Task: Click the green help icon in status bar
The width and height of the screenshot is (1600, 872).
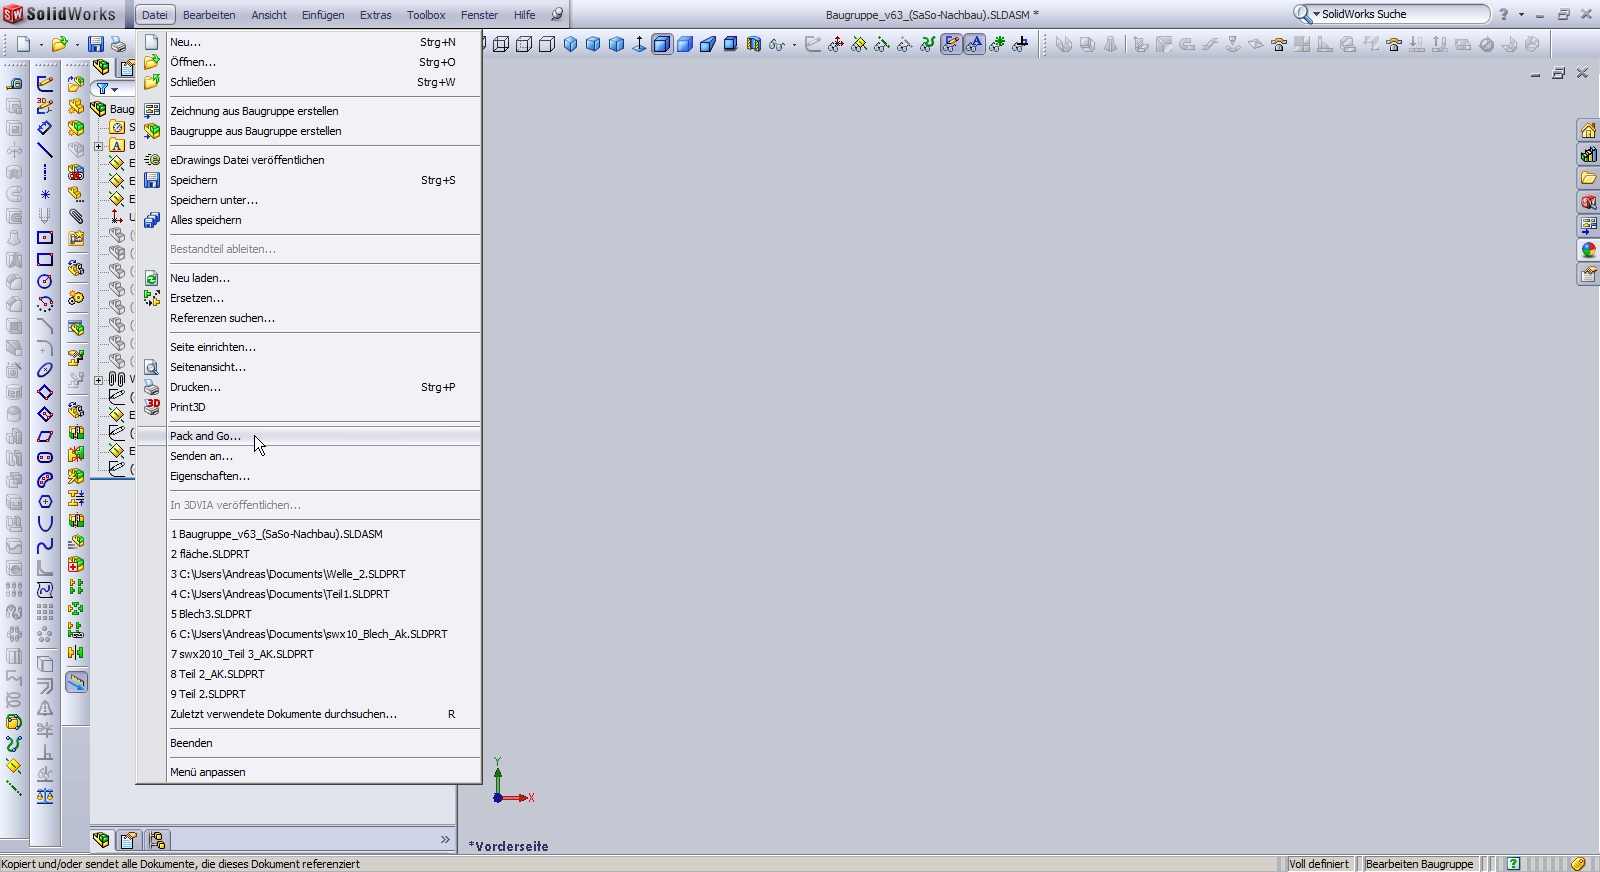Action: (x=1514, y=864)
